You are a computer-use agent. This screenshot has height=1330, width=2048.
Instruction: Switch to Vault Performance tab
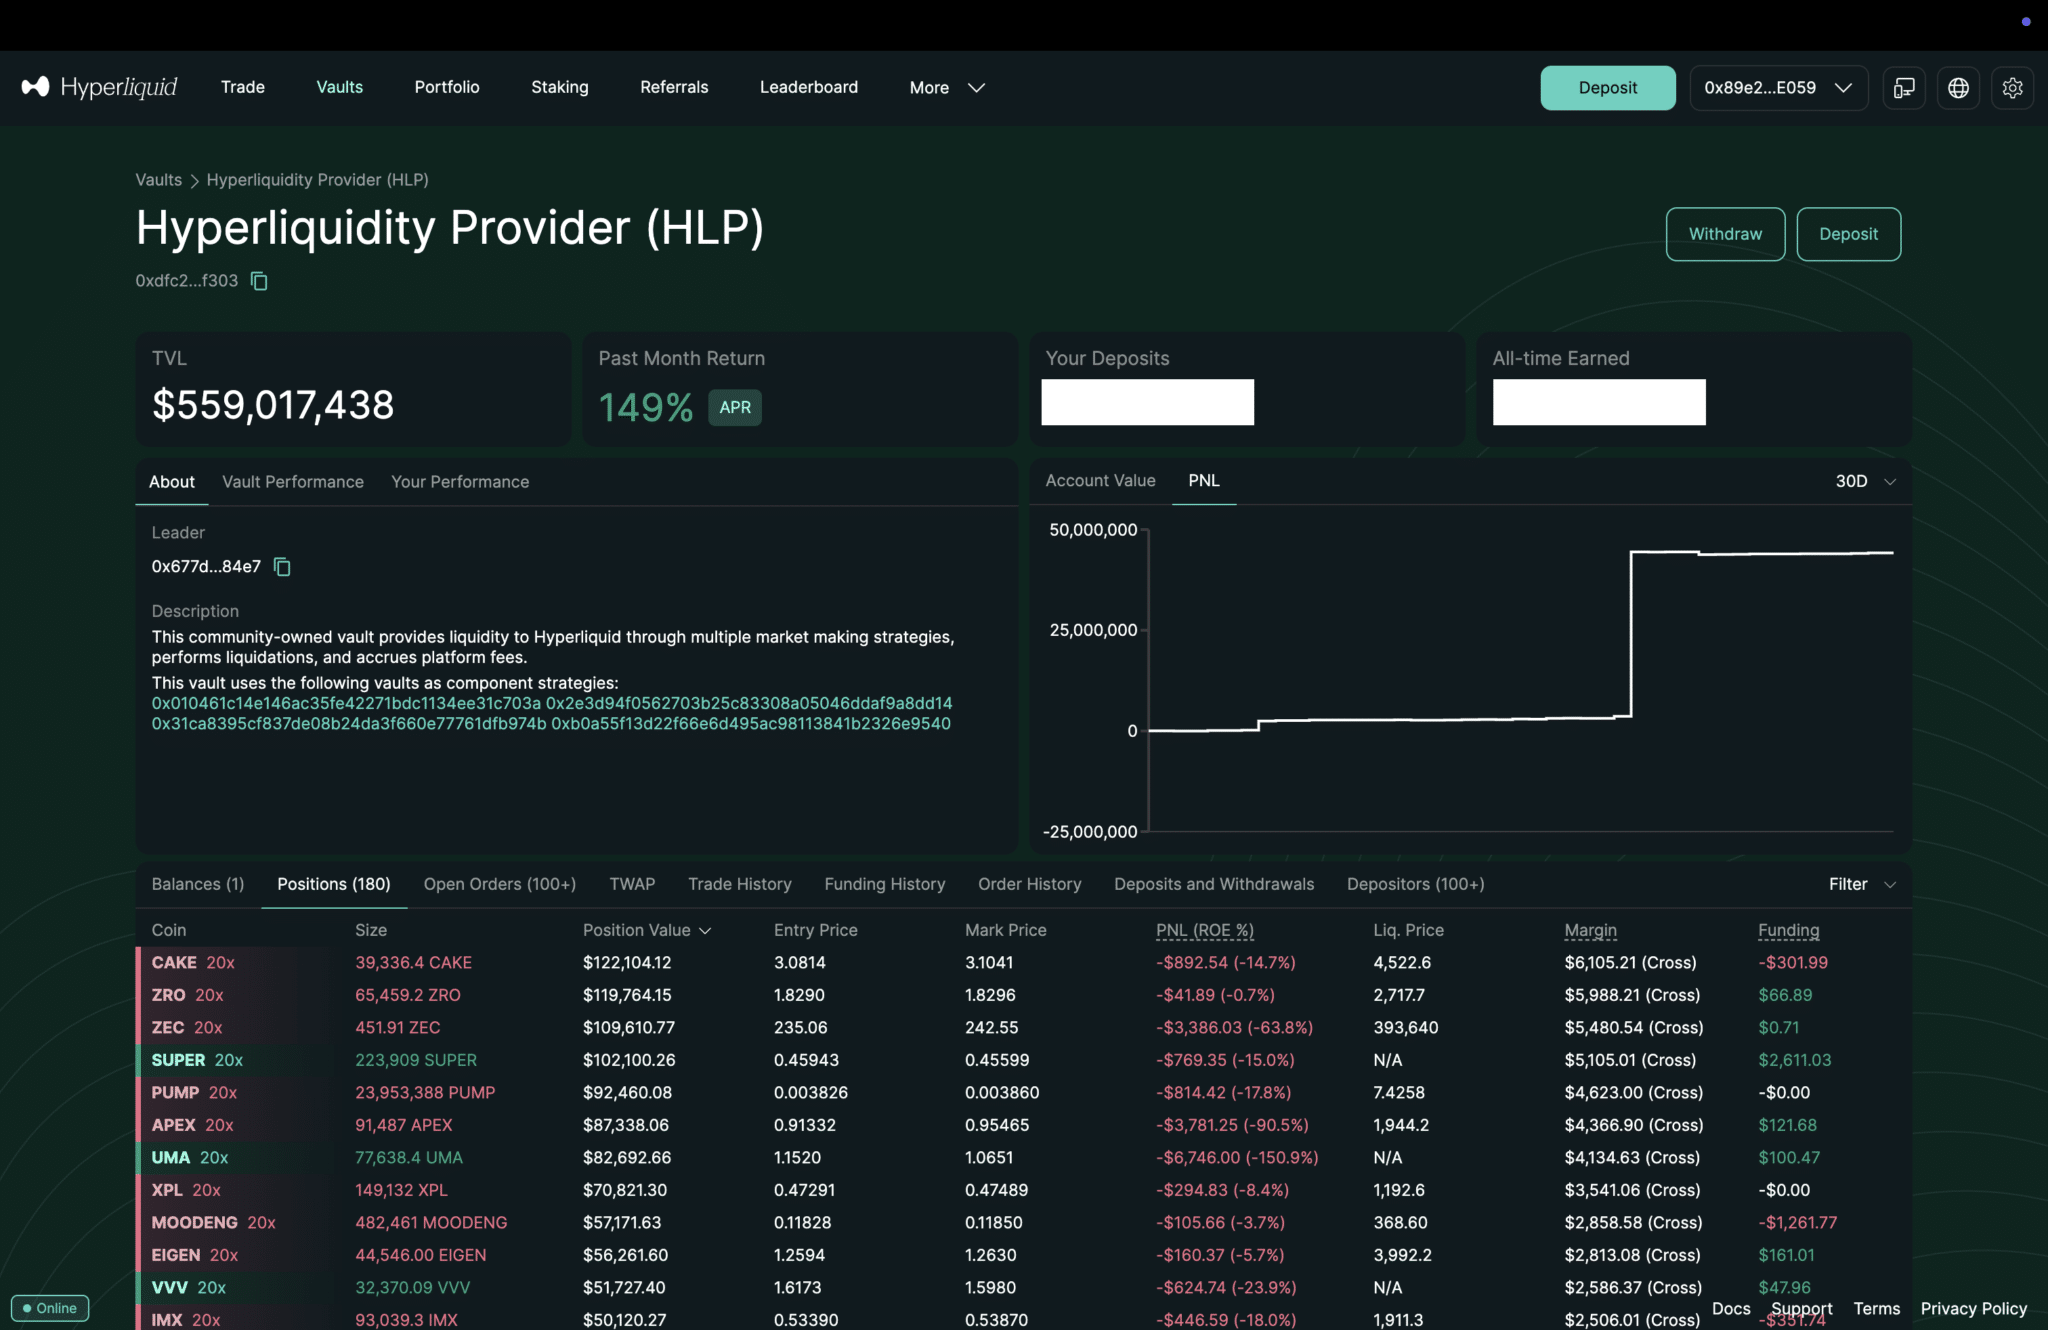pos(293,482)
